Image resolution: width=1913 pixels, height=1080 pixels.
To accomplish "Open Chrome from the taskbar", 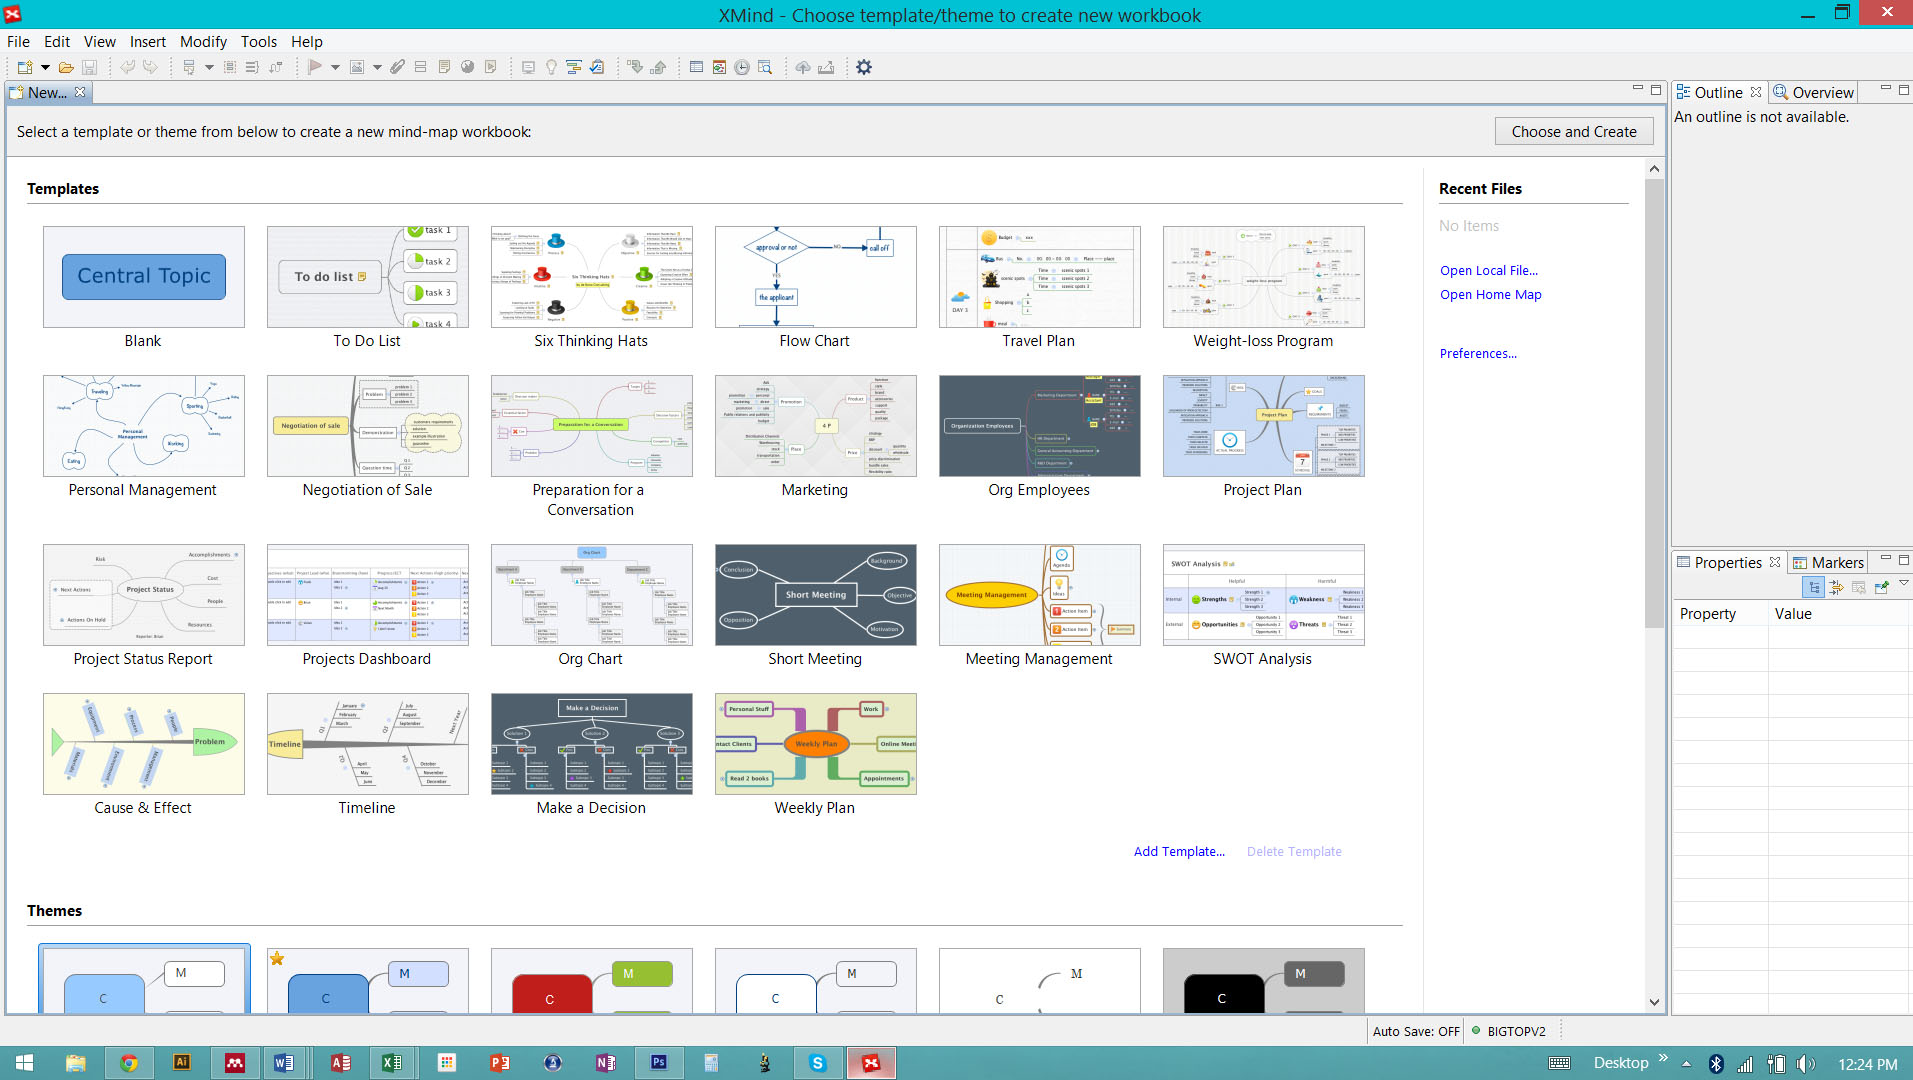I will point(129,1063).
